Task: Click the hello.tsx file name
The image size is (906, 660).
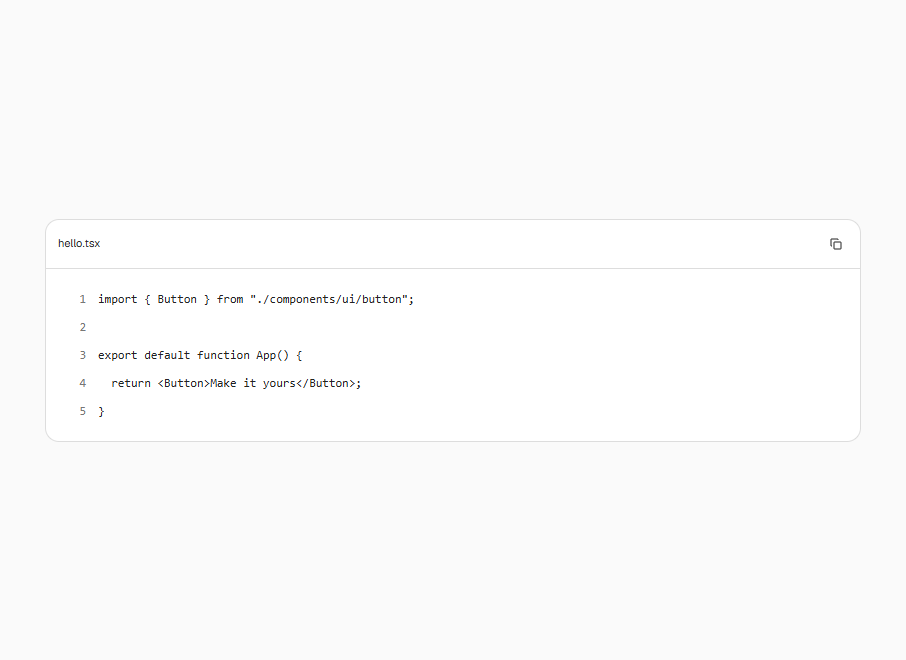Action: [x=79, y=243]
